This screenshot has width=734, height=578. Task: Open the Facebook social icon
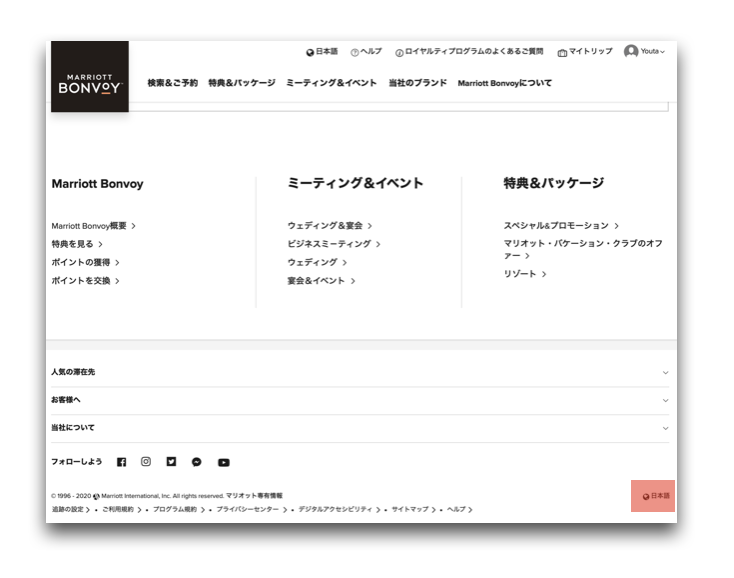click(122, 462)
